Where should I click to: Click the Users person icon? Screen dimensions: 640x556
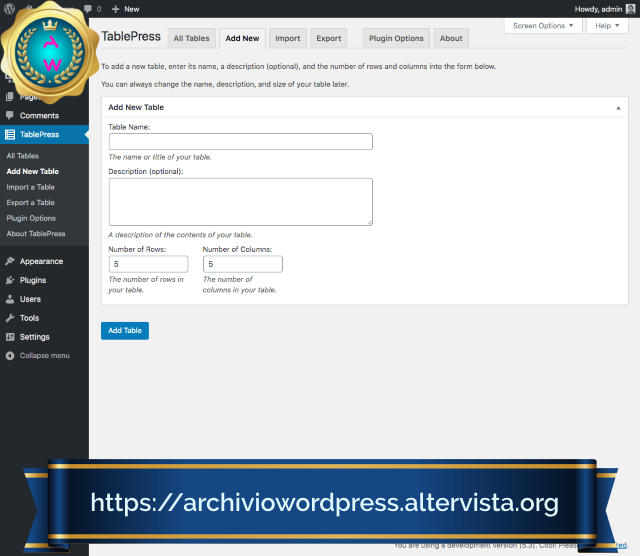pos(10,299)
